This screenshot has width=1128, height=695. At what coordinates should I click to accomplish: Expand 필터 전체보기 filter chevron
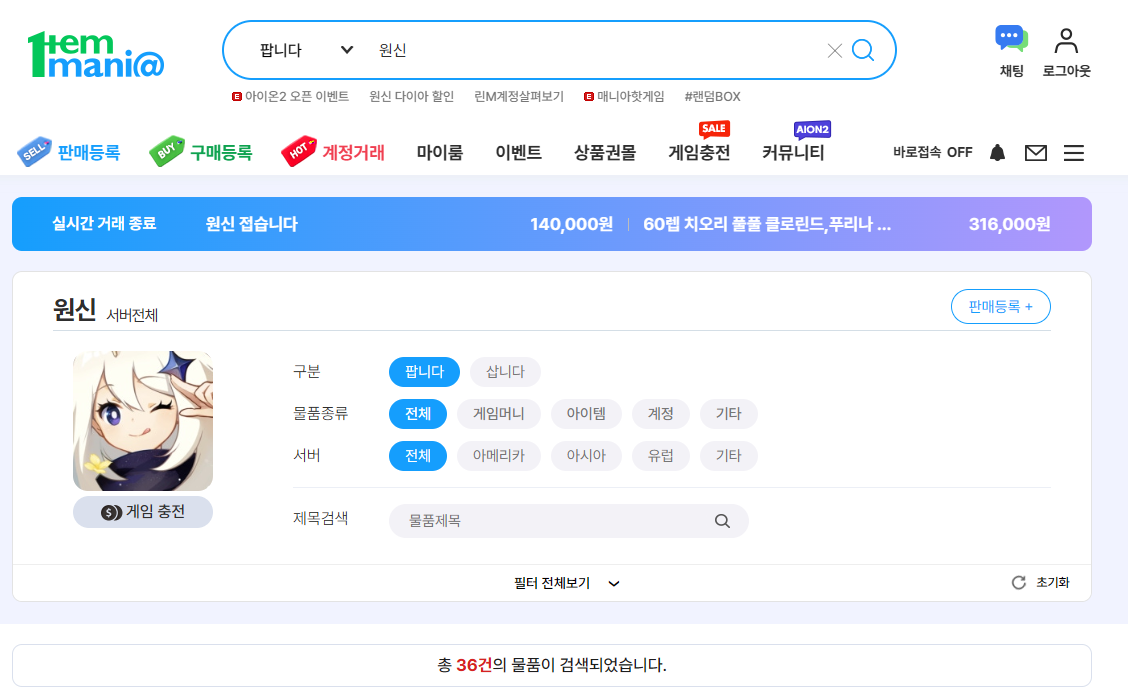click(614, 583)
